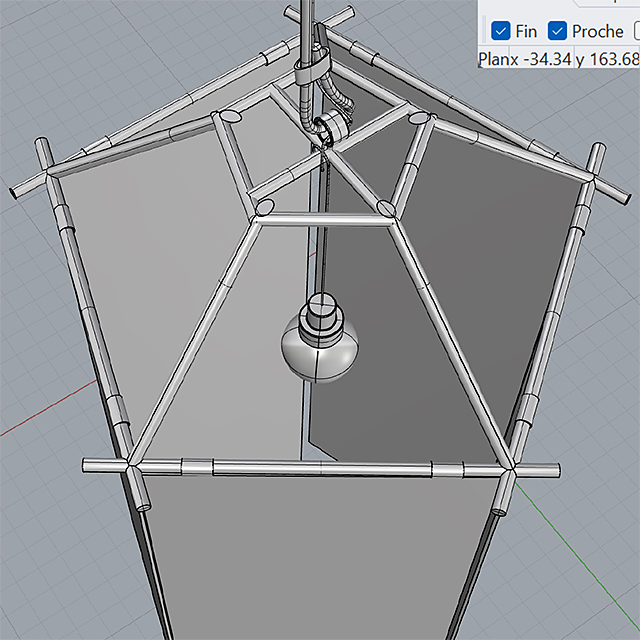Click the red X-axis line on the grid
Viewport: 640px width, 640px height.
click(40, 420)
